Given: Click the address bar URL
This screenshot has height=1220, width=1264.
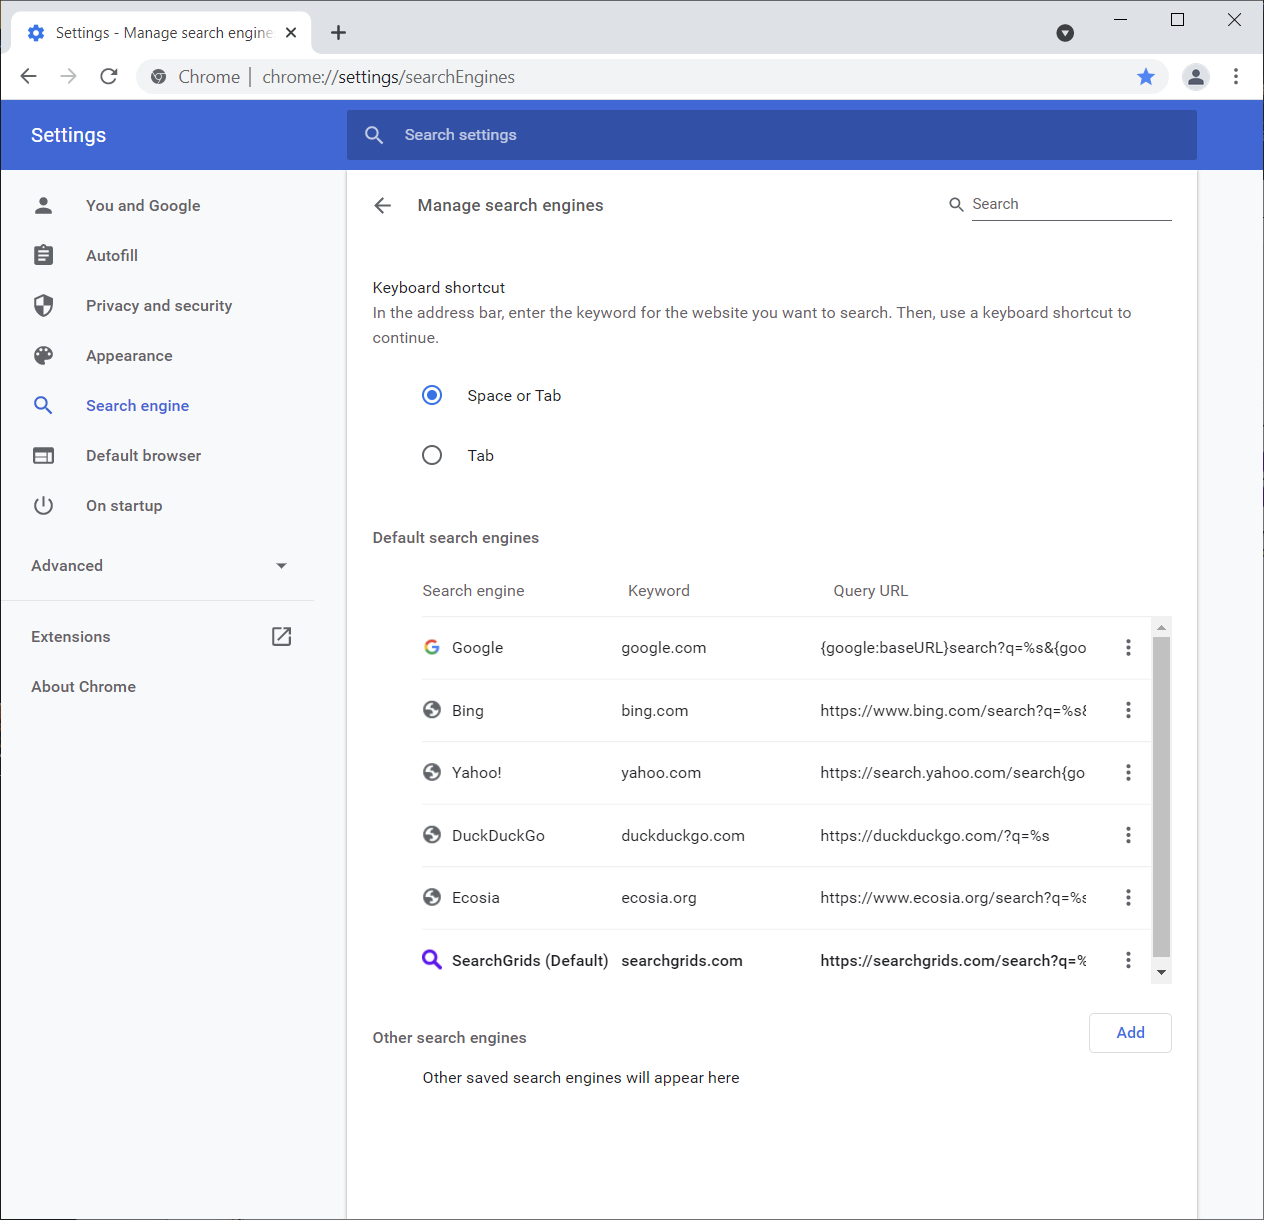Looking at the screenshot, I should pos(388,77).
